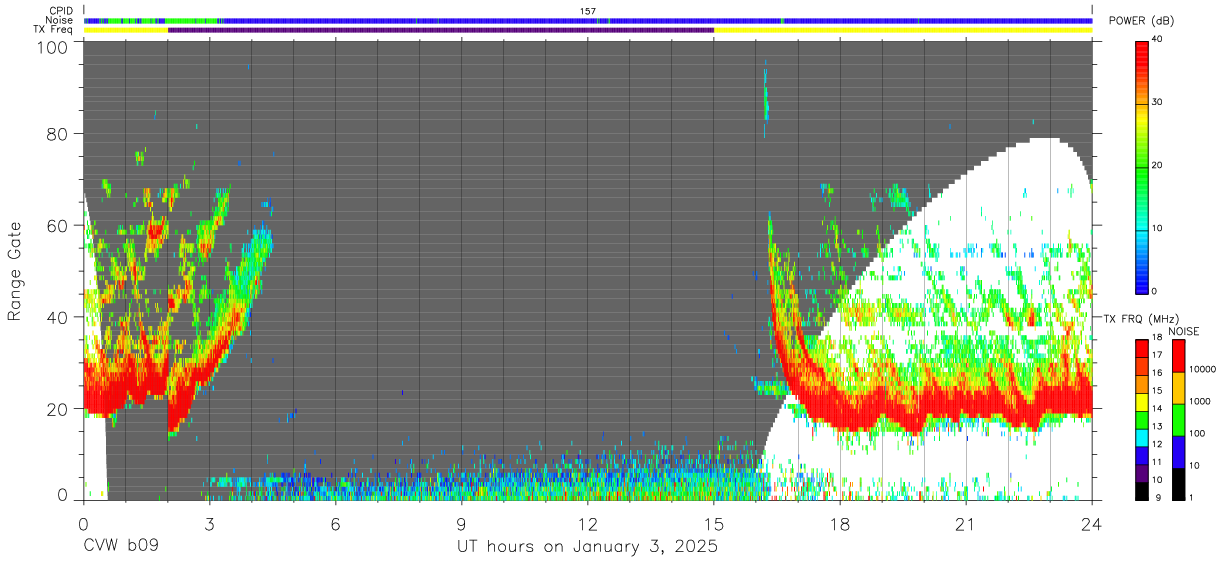Click the range gate 80 tick label
1228x567 pixels.
click(x=56, y=134)
